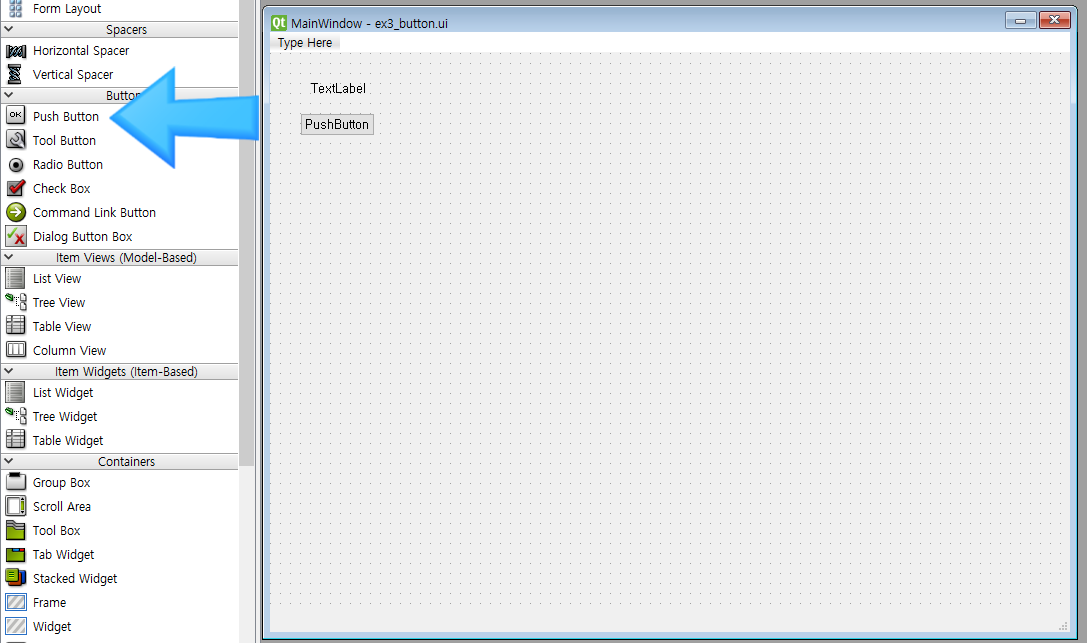Select the Stacked Widget icon
Viewport: 1087px width, 643px height.
(15, 577)
